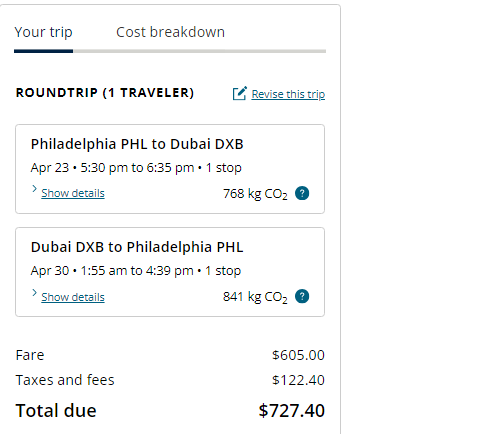Click the pencil edit icon beside Revise this trip
500x434 pixels.
click(x=240, y=93)
